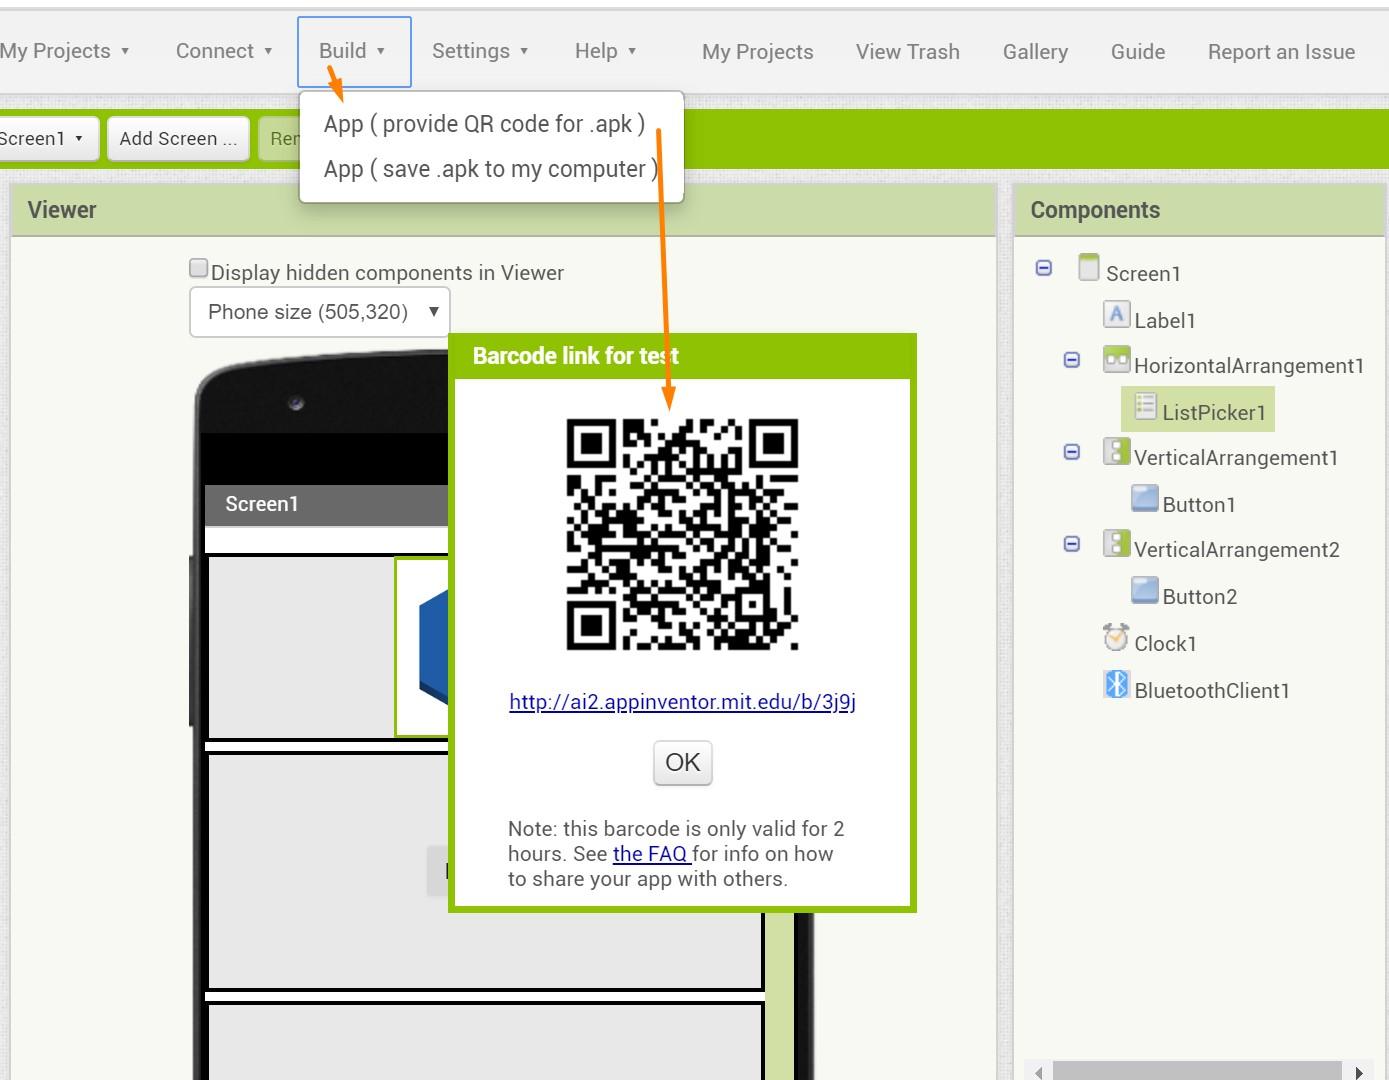The width and height of the screenshot is (1389, 1080).
Task: Click the Clock1 alarm clock icon
Action: tap(1116, 637)
